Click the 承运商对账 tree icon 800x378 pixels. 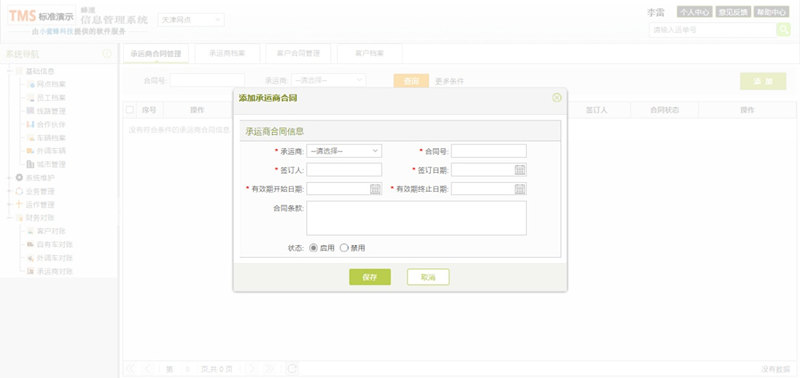tap(31, 271)
